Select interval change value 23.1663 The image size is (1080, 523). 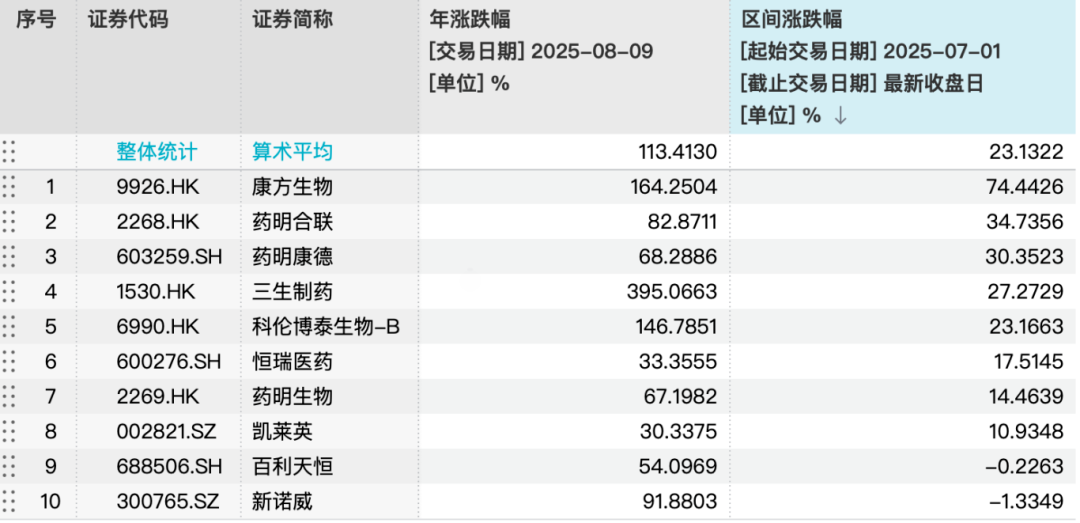pyautogui.click(x=1026, y=327)
